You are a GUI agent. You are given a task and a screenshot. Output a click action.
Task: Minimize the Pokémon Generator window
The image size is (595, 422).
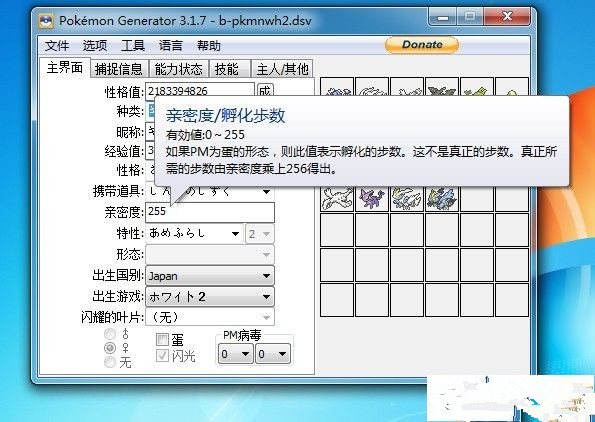pos(443,17)
